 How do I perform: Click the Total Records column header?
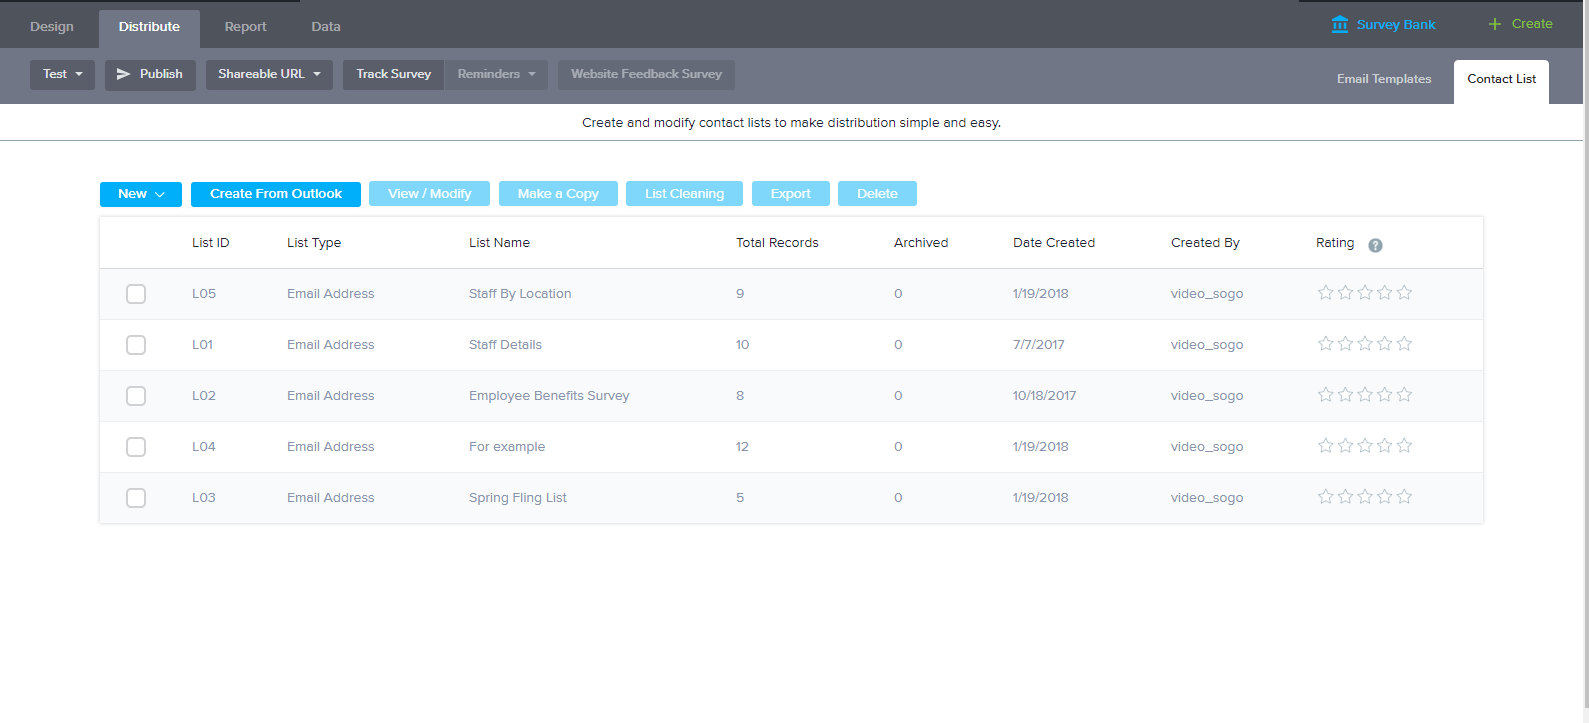tap(777, 243)
